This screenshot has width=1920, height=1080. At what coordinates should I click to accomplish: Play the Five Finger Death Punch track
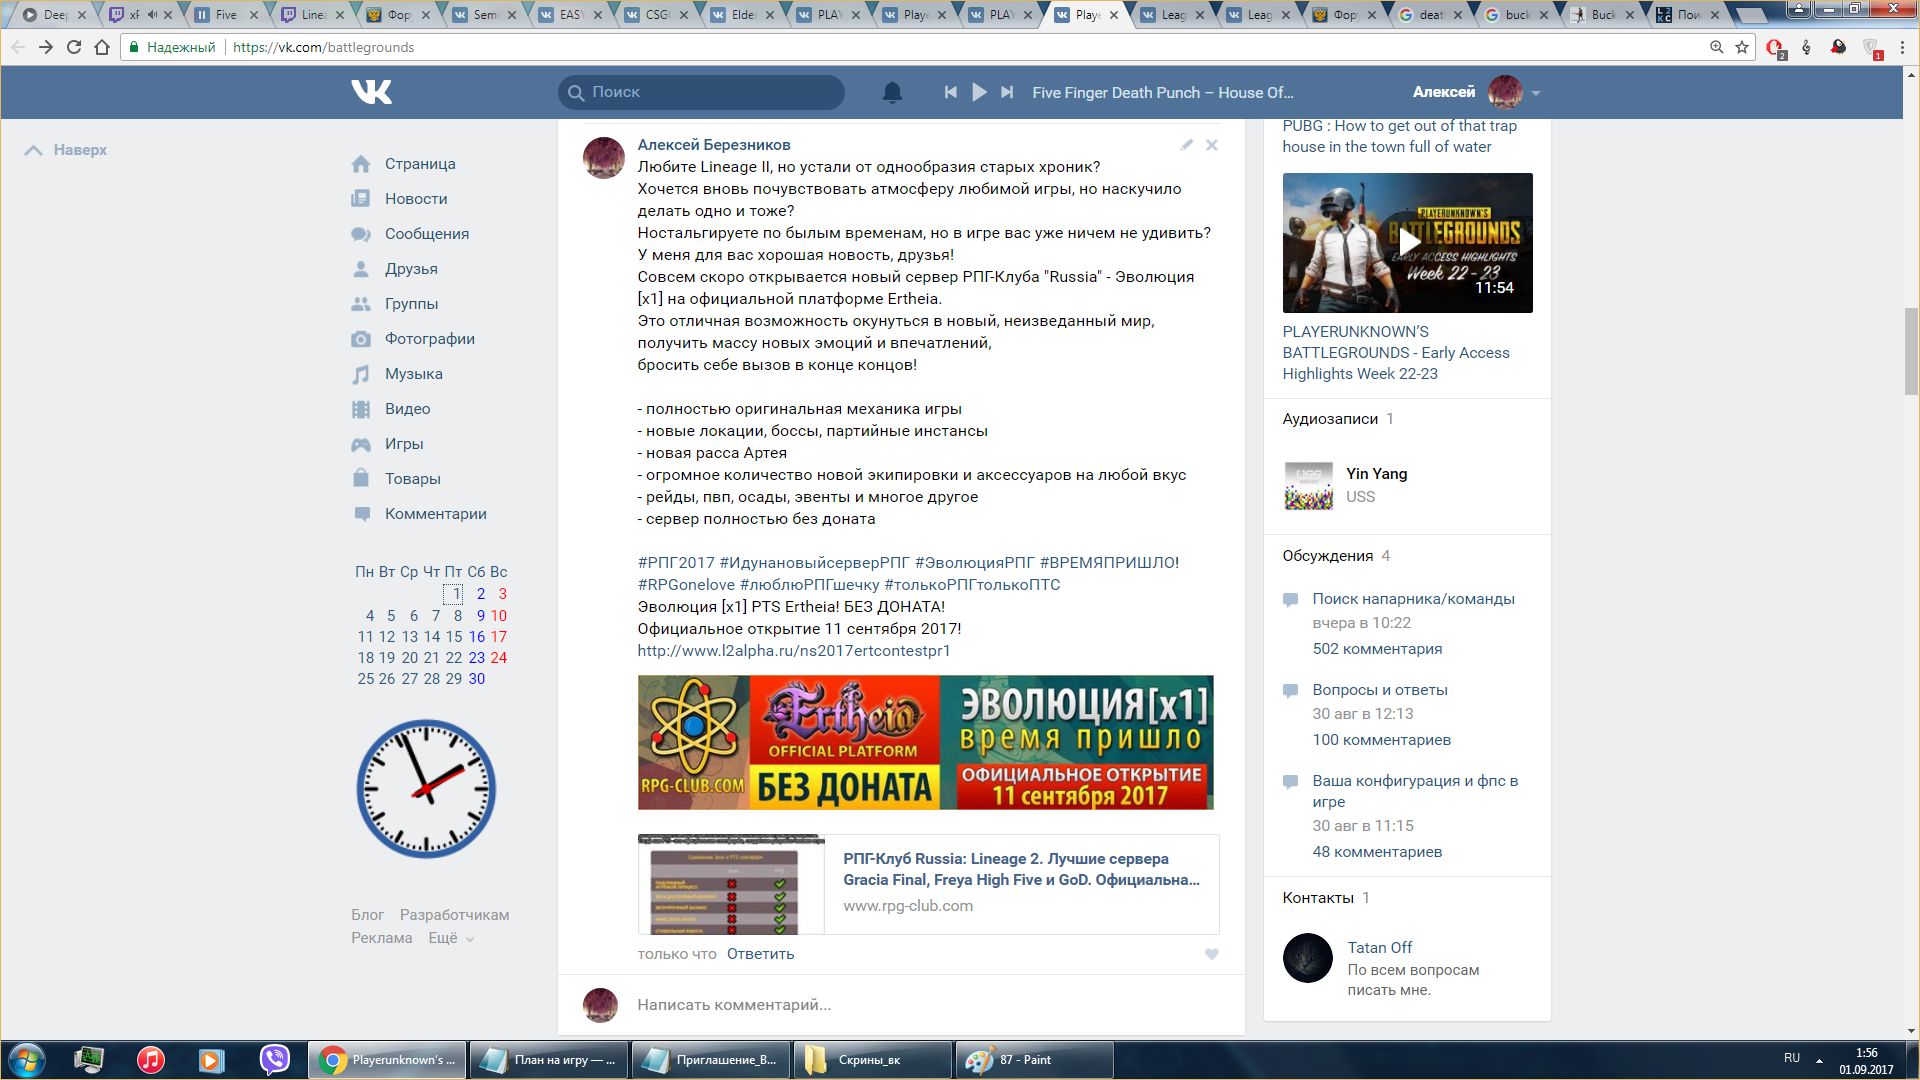(x=979, y=92)
